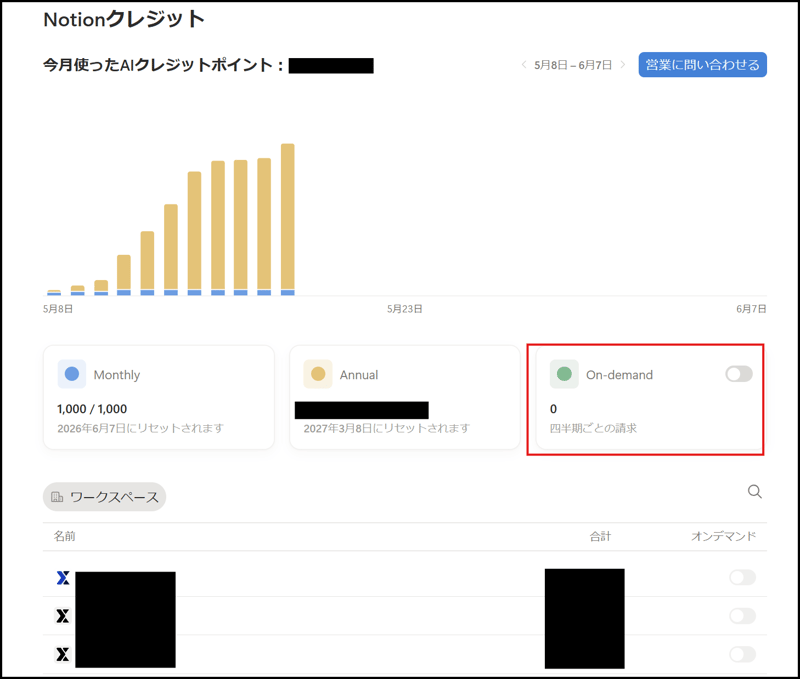Select the ワークスペース filter tab
The image size is (800, 679).
105,497
